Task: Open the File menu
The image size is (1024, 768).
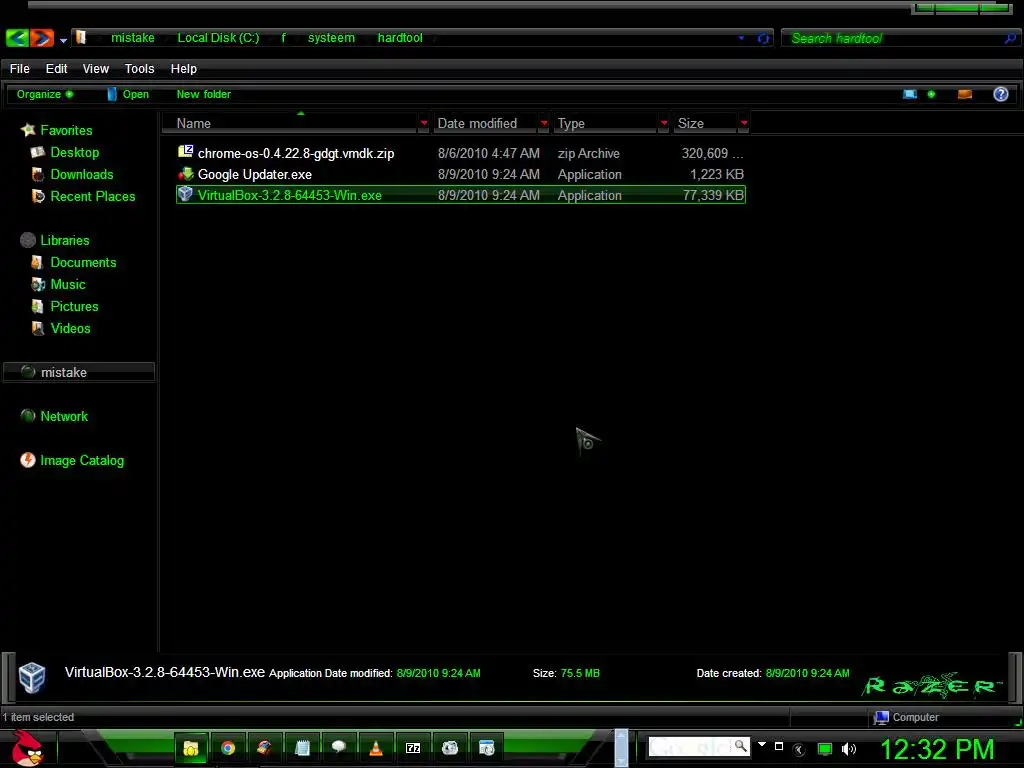Action: pos(20,69)
